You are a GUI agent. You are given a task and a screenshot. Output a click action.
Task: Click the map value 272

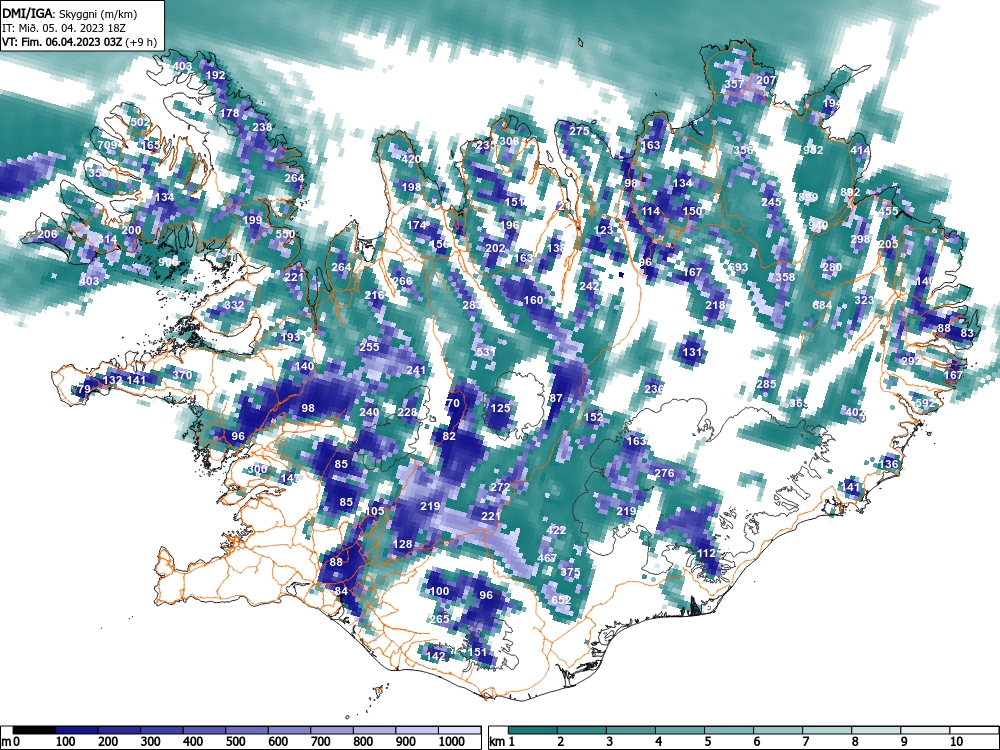[x=500, y=487]
